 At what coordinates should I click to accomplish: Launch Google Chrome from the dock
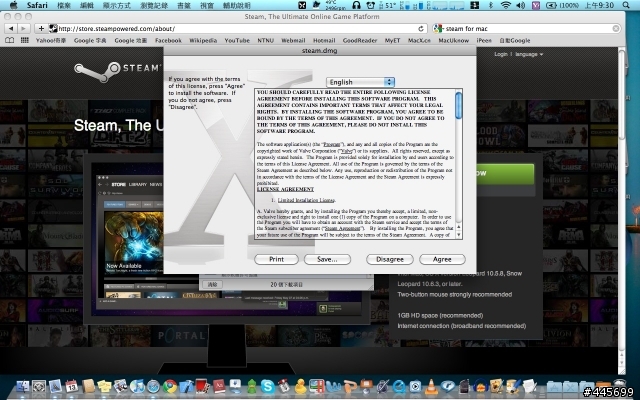[170, 386]
